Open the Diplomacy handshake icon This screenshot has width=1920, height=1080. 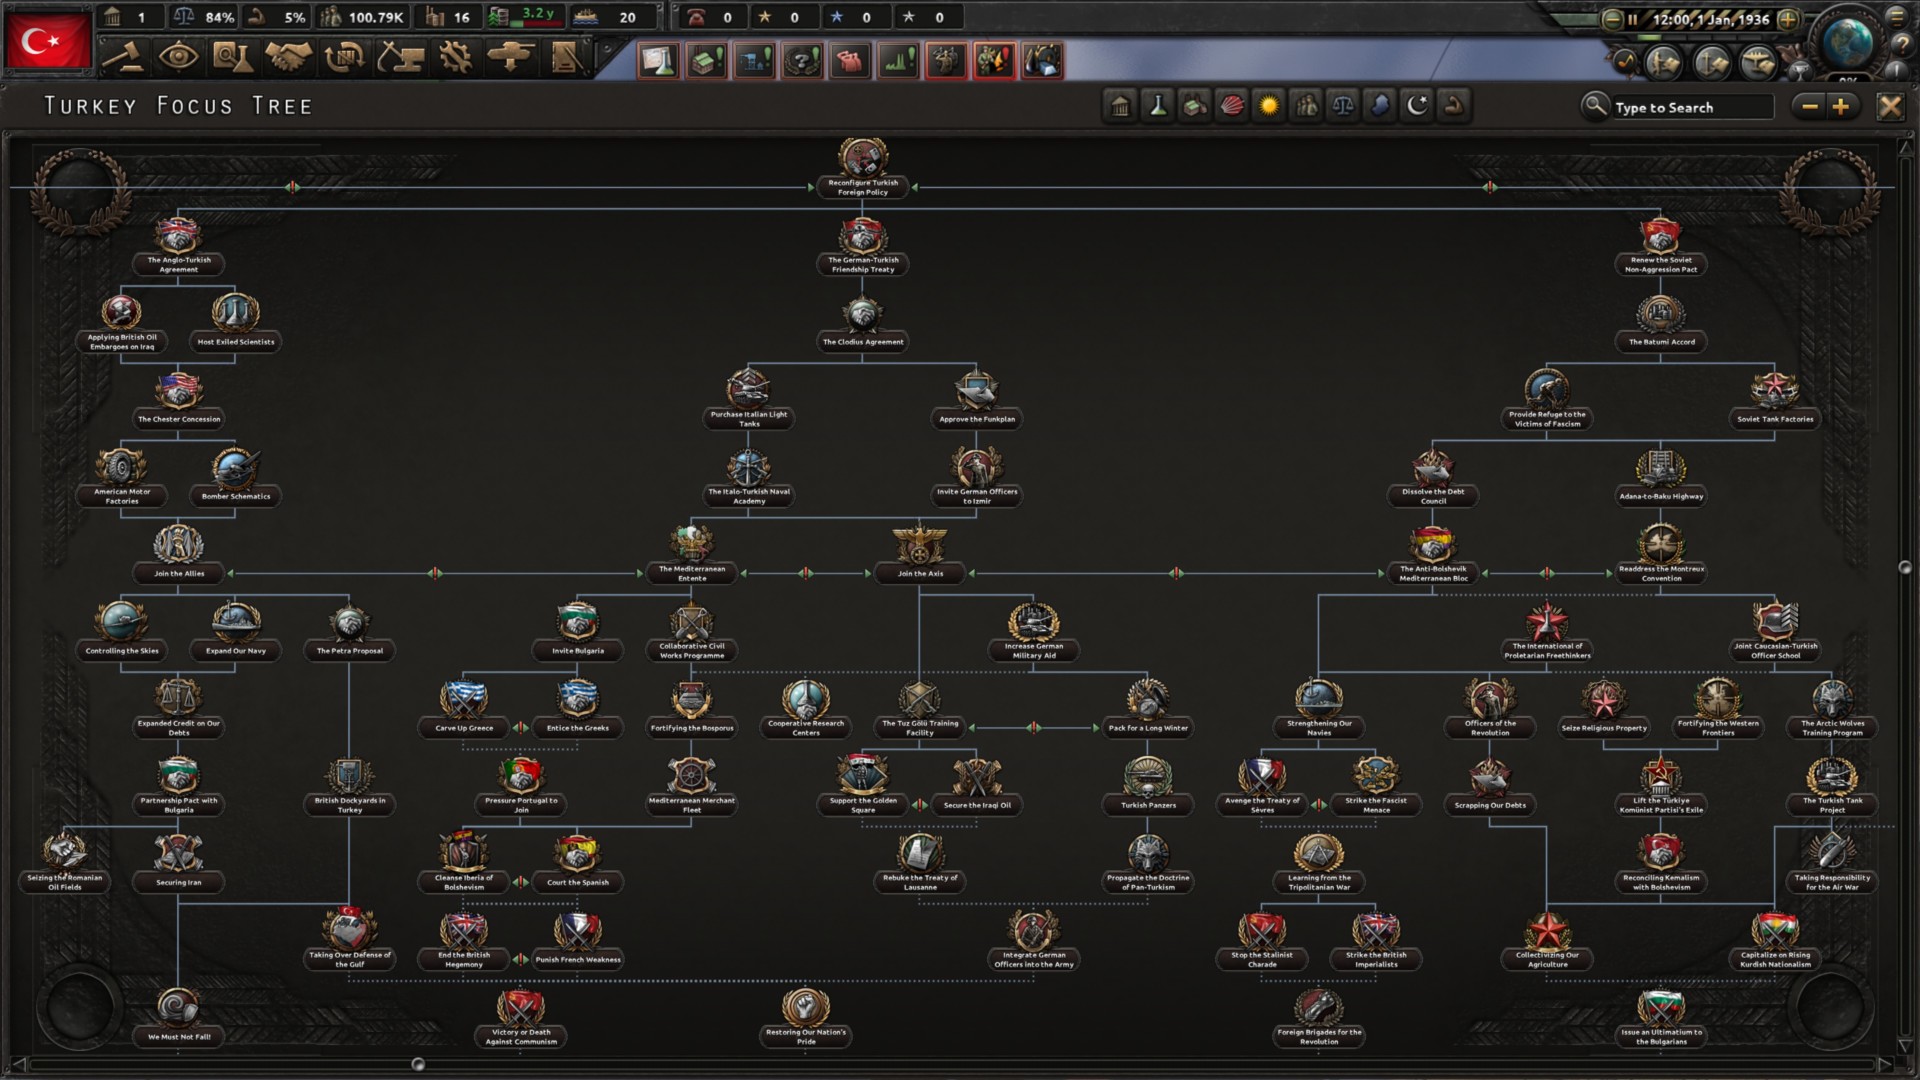[x=287, y=58]
